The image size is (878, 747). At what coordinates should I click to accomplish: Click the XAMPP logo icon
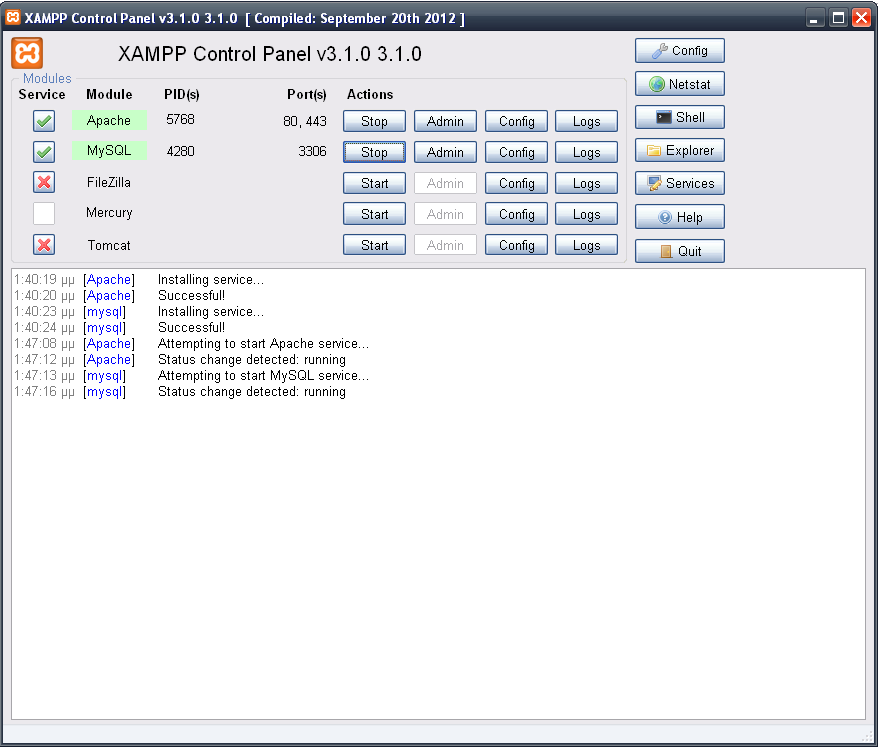coord(27,53)
